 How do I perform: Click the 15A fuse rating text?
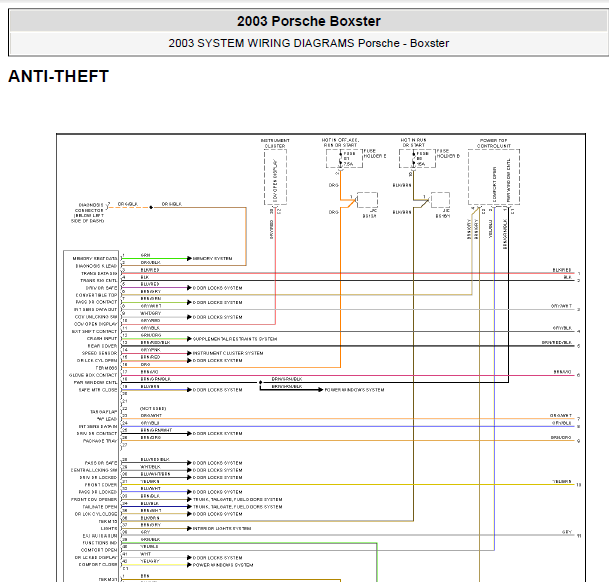tap(421, 164)
